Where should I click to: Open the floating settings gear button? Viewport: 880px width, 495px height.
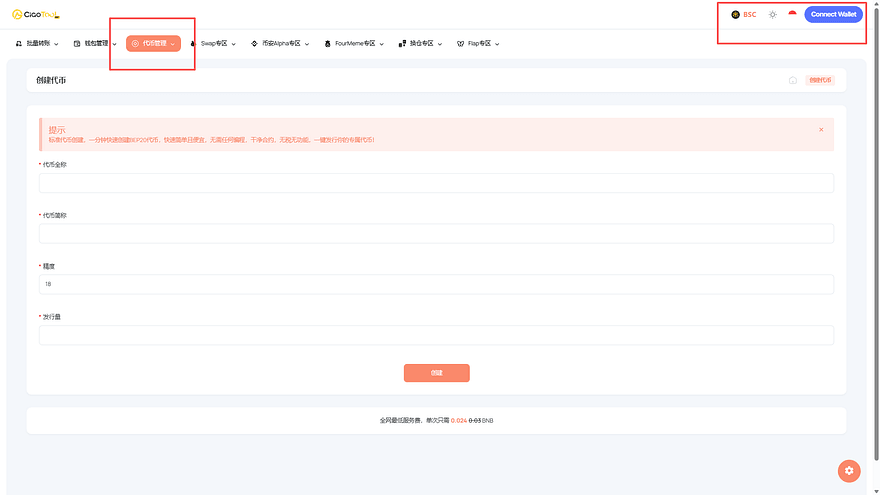click(x=849, y=471)
